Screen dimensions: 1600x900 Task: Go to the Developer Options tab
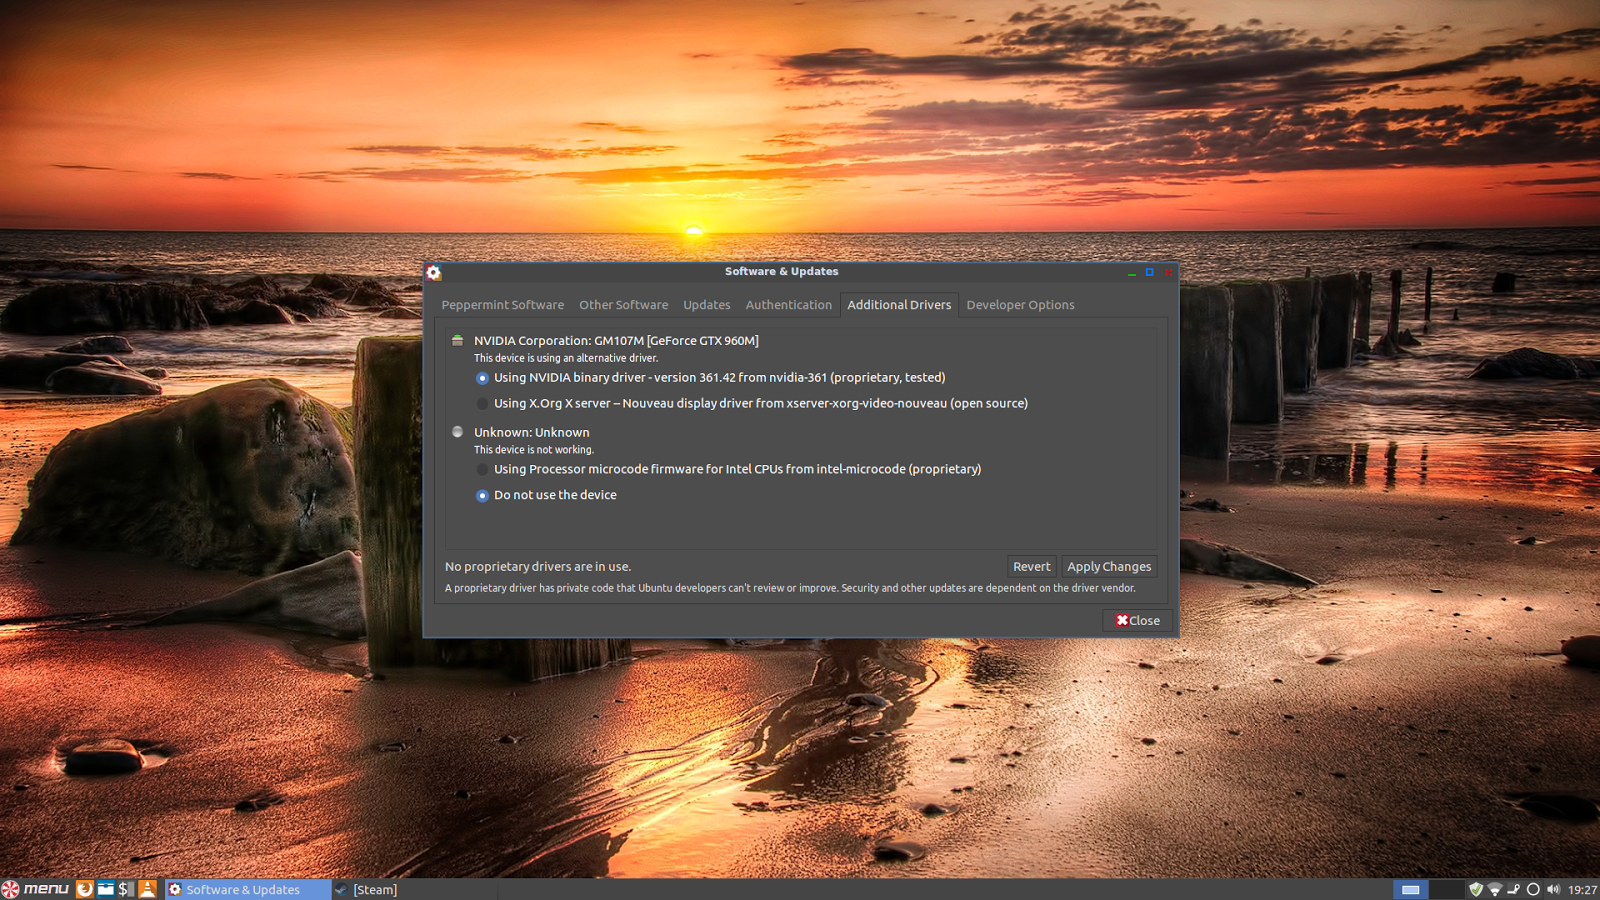1020,305
